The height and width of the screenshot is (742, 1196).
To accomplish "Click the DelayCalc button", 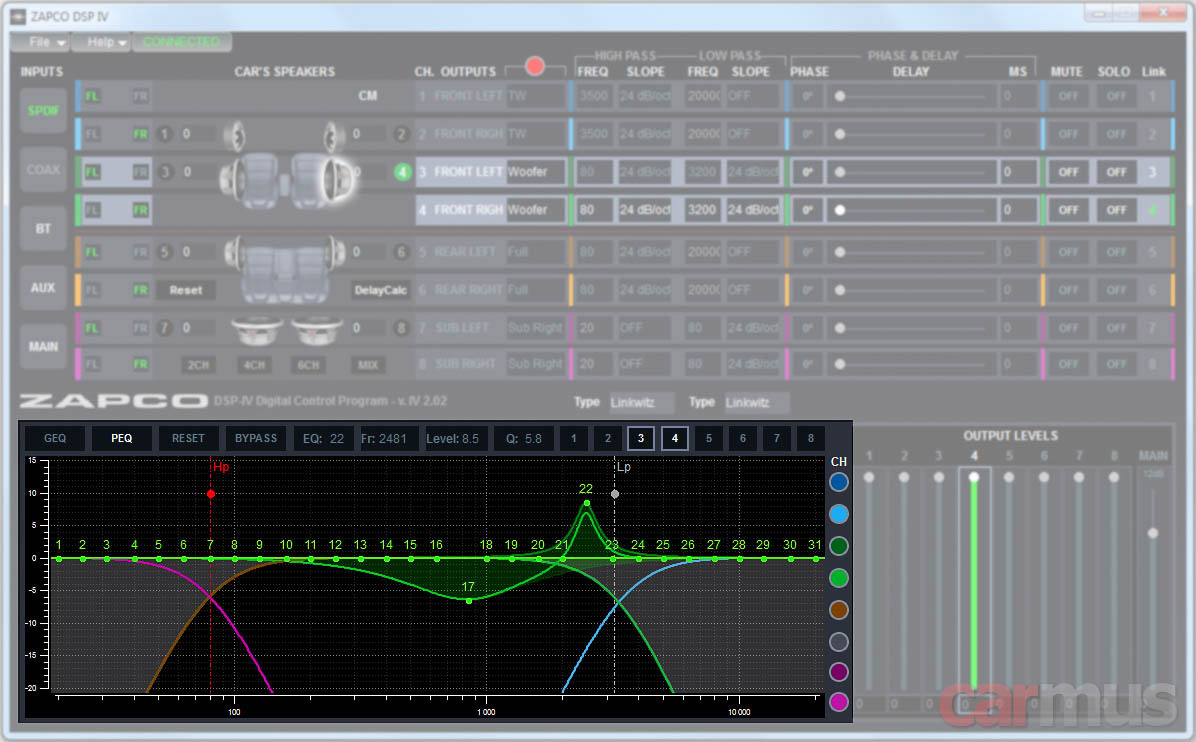I will pos(380,290).
